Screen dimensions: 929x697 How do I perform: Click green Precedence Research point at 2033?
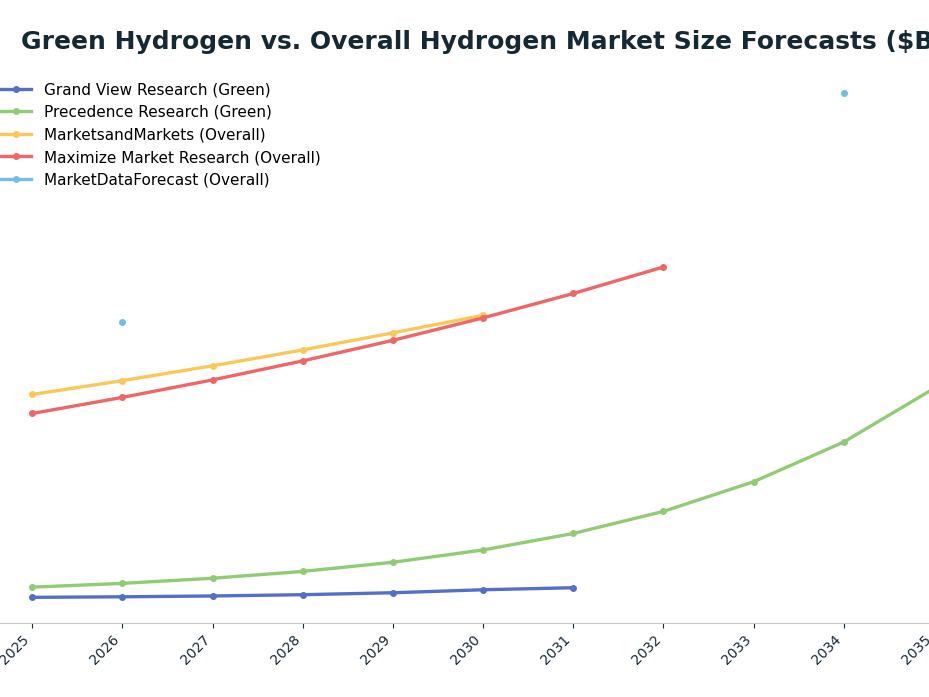(x=754, y=482)
